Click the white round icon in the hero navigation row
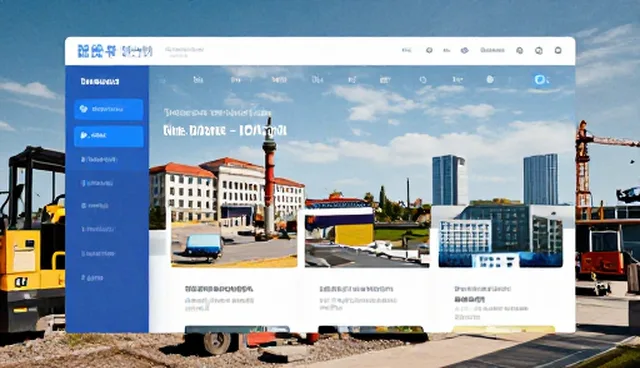The image size is (640, 368). coord(490,79)
